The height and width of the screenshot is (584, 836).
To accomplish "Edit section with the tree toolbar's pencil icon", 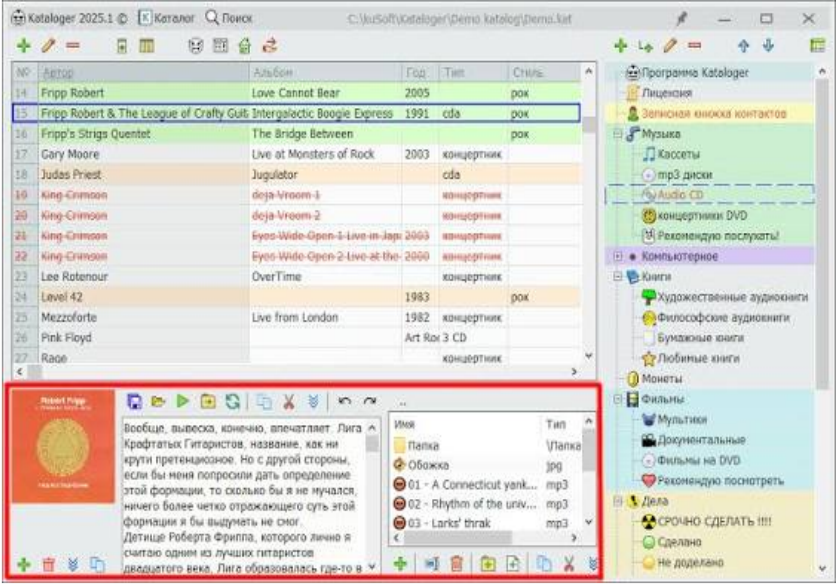I will pyautogui.click(x=670, y=46).
